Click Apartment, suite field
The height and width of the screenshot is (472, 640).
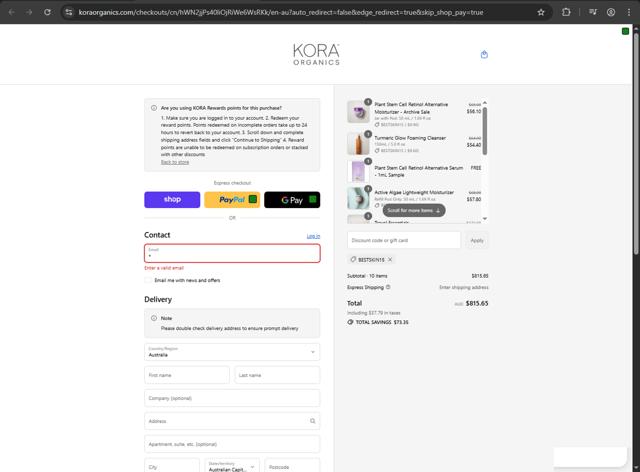coord(232,444)
